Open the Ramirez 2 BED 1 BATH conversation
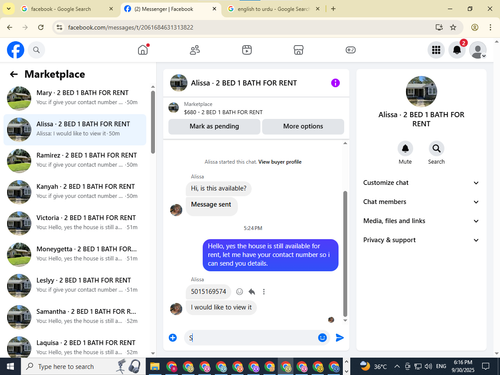500x375 pixels. 75,161
